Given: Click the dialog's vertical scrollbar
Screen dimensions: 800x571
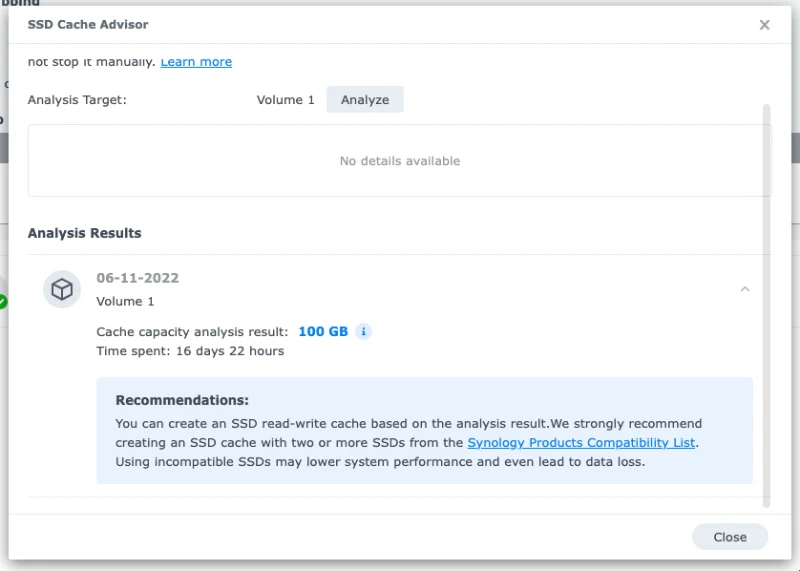Looking at the screenshot, I should pyautogui.click(x=766, y=306).
